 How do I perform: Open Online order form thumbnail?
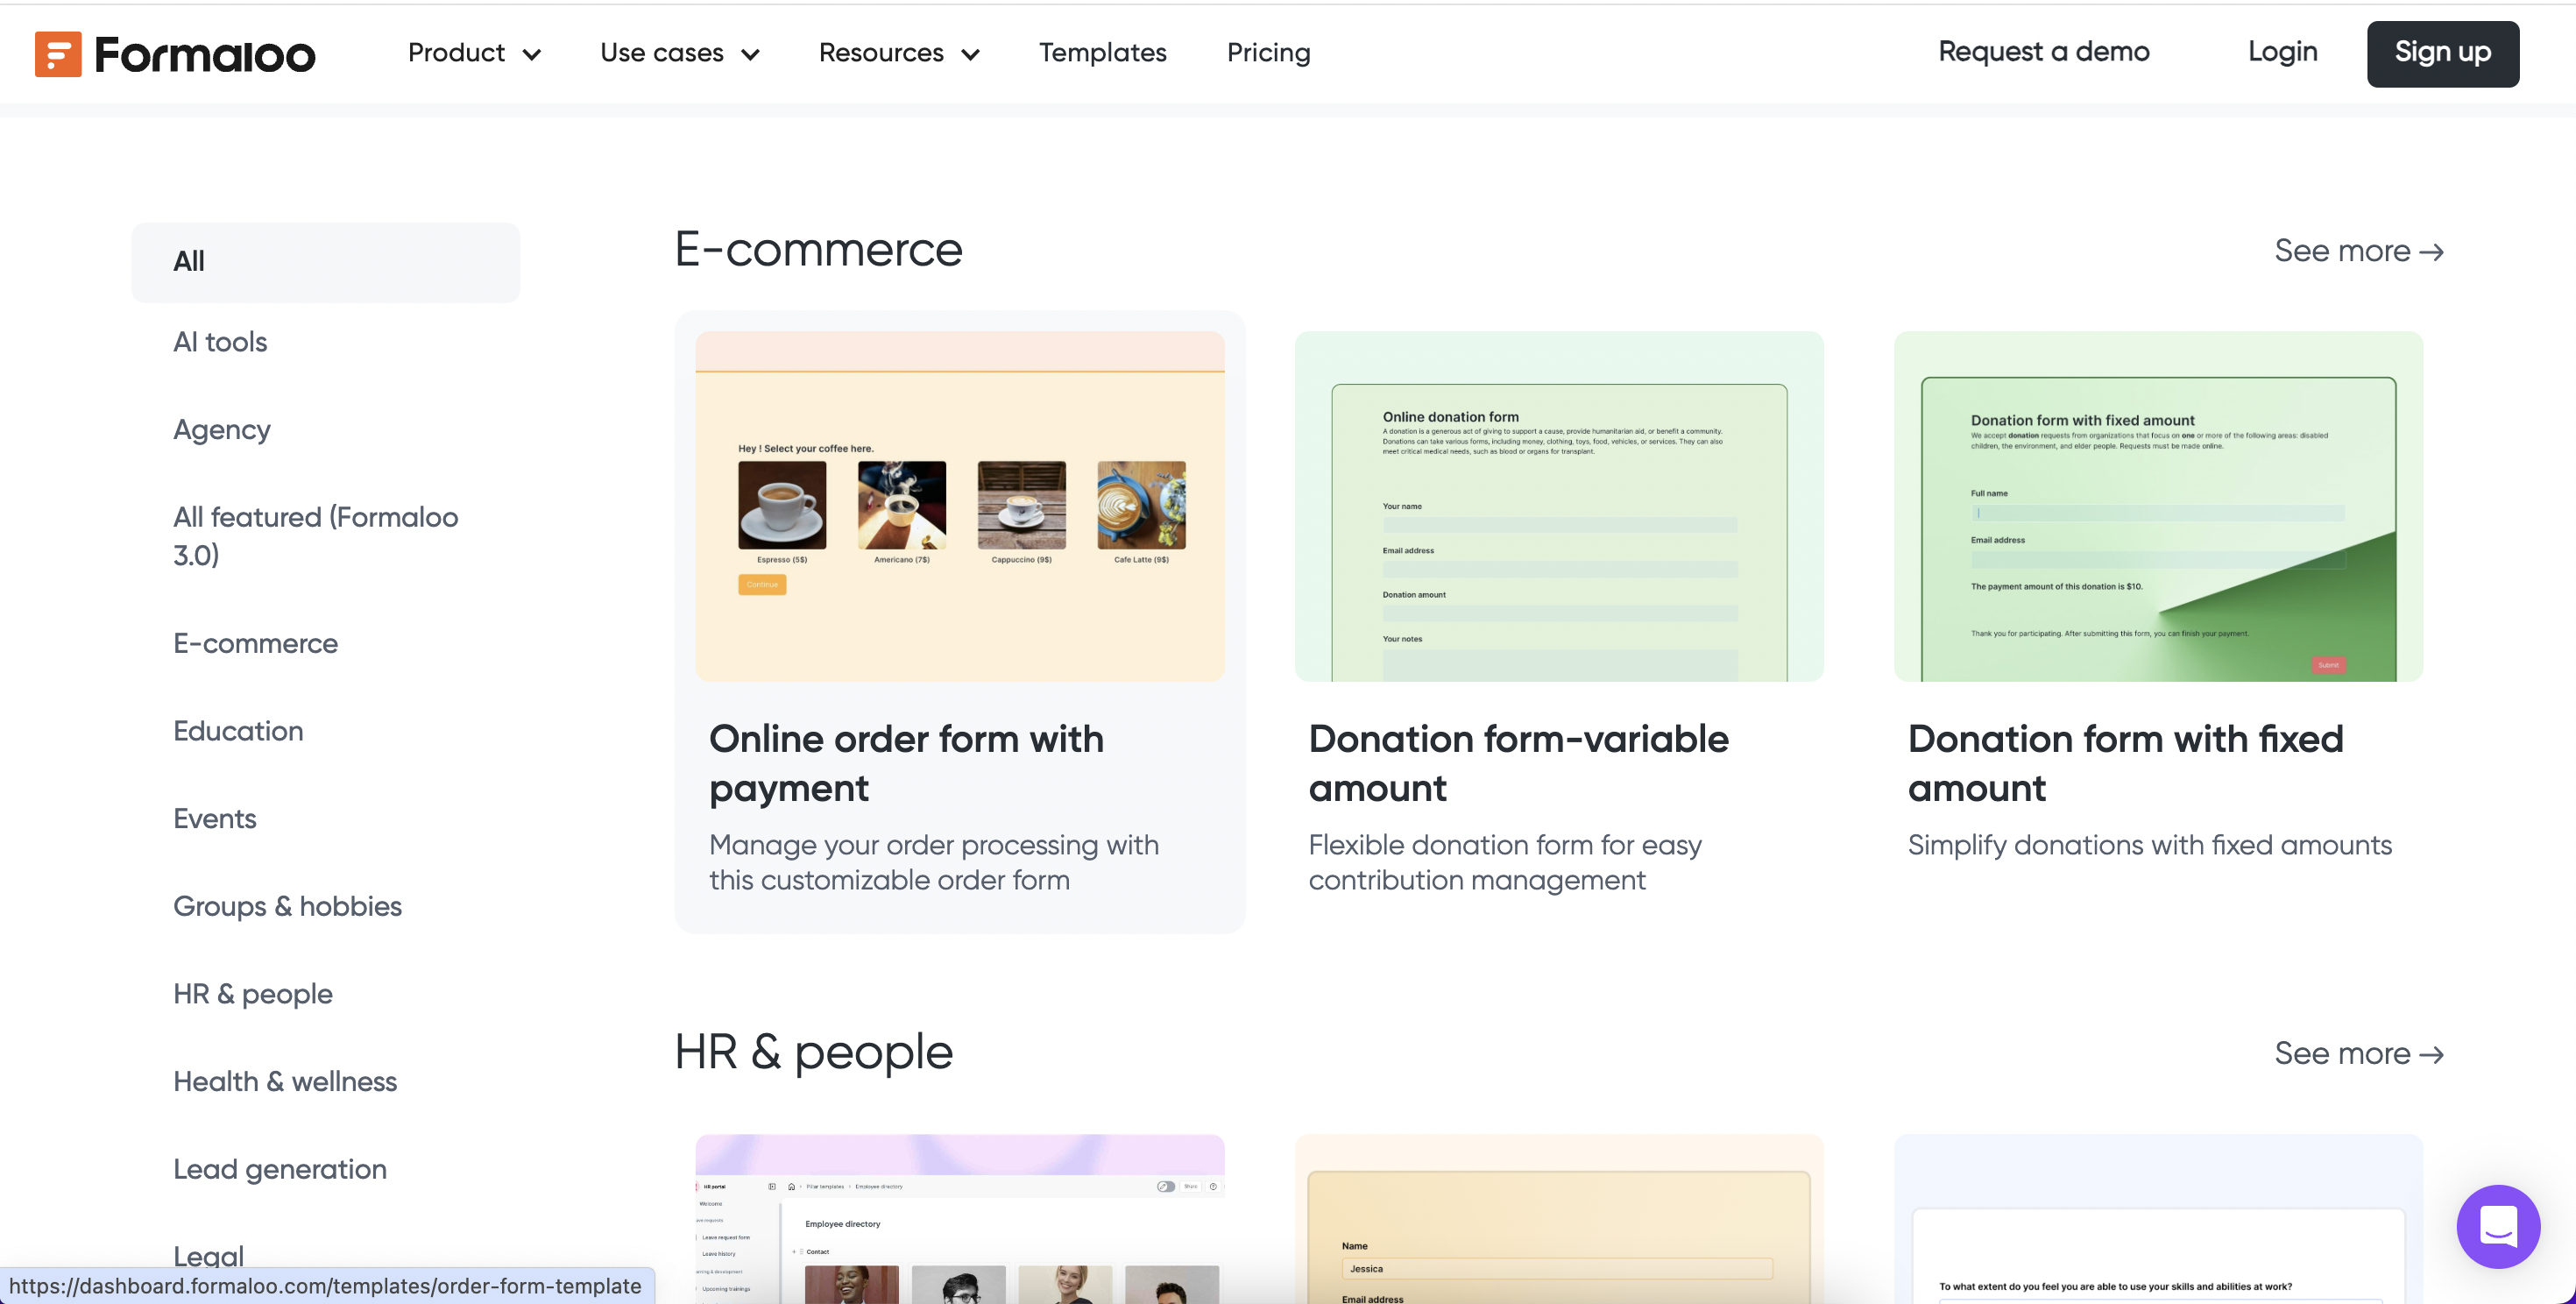coord(960,507)
